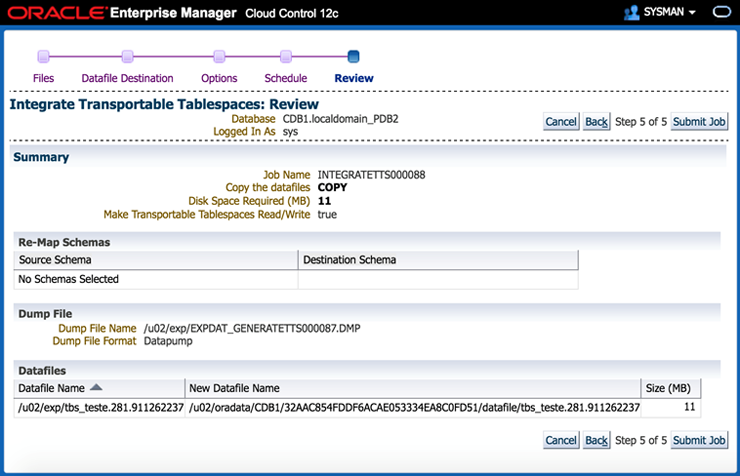
Task: Click the Datafile Destination step marker icon
Action: (x=127, y=57)
